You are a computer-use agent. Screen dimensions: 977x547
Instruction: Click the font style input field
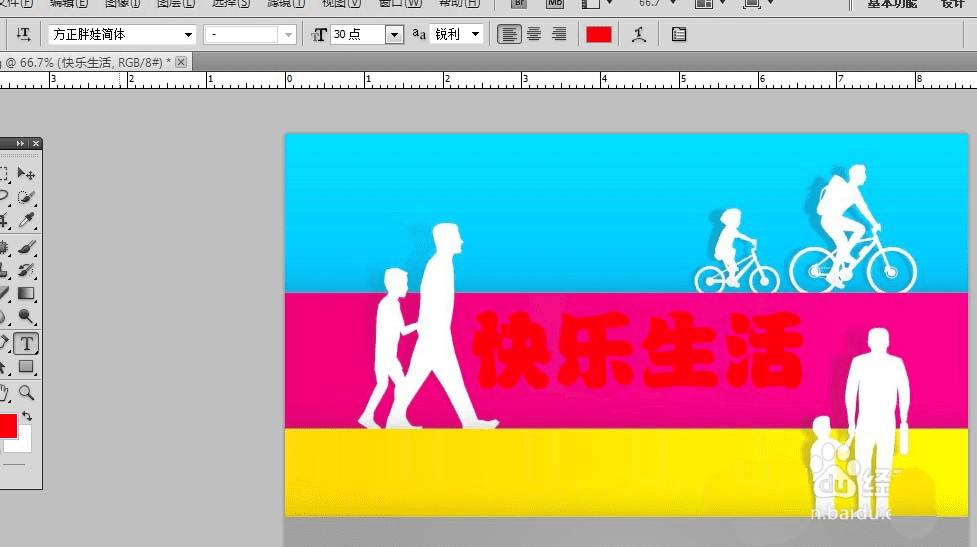[241, 34]
